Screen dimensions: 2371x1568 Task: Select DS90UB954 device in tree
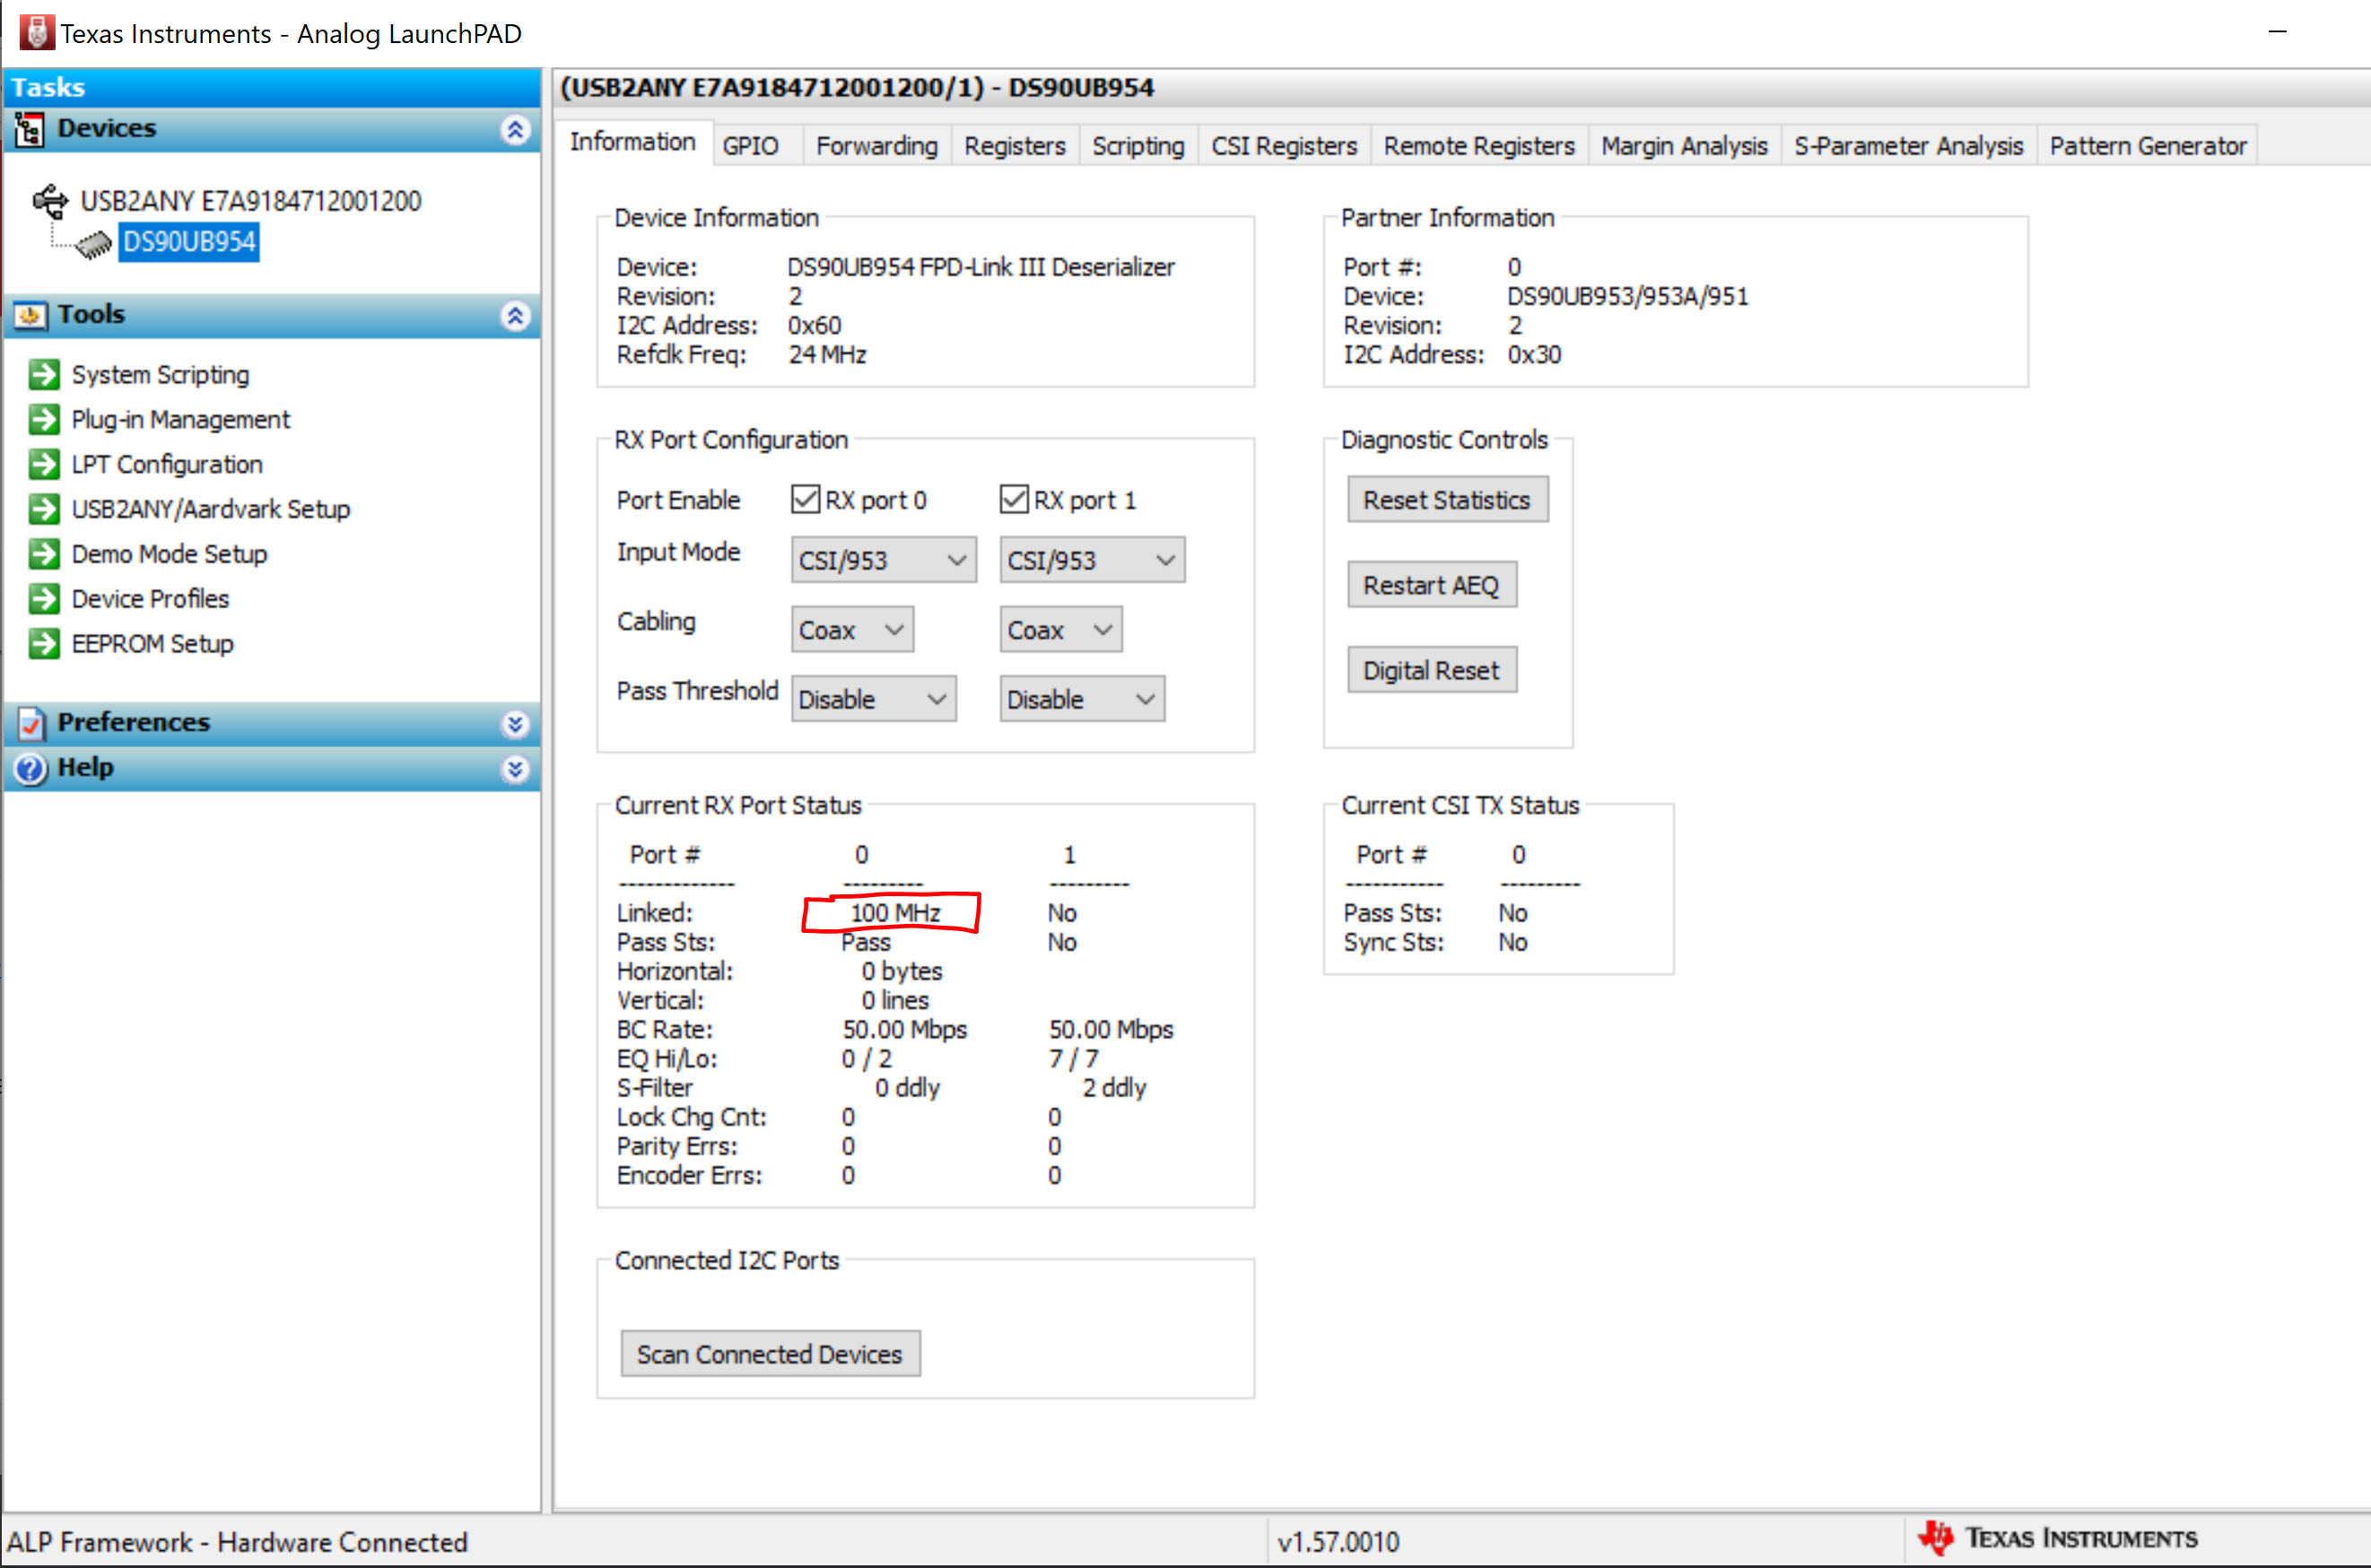tap(189, 243)
